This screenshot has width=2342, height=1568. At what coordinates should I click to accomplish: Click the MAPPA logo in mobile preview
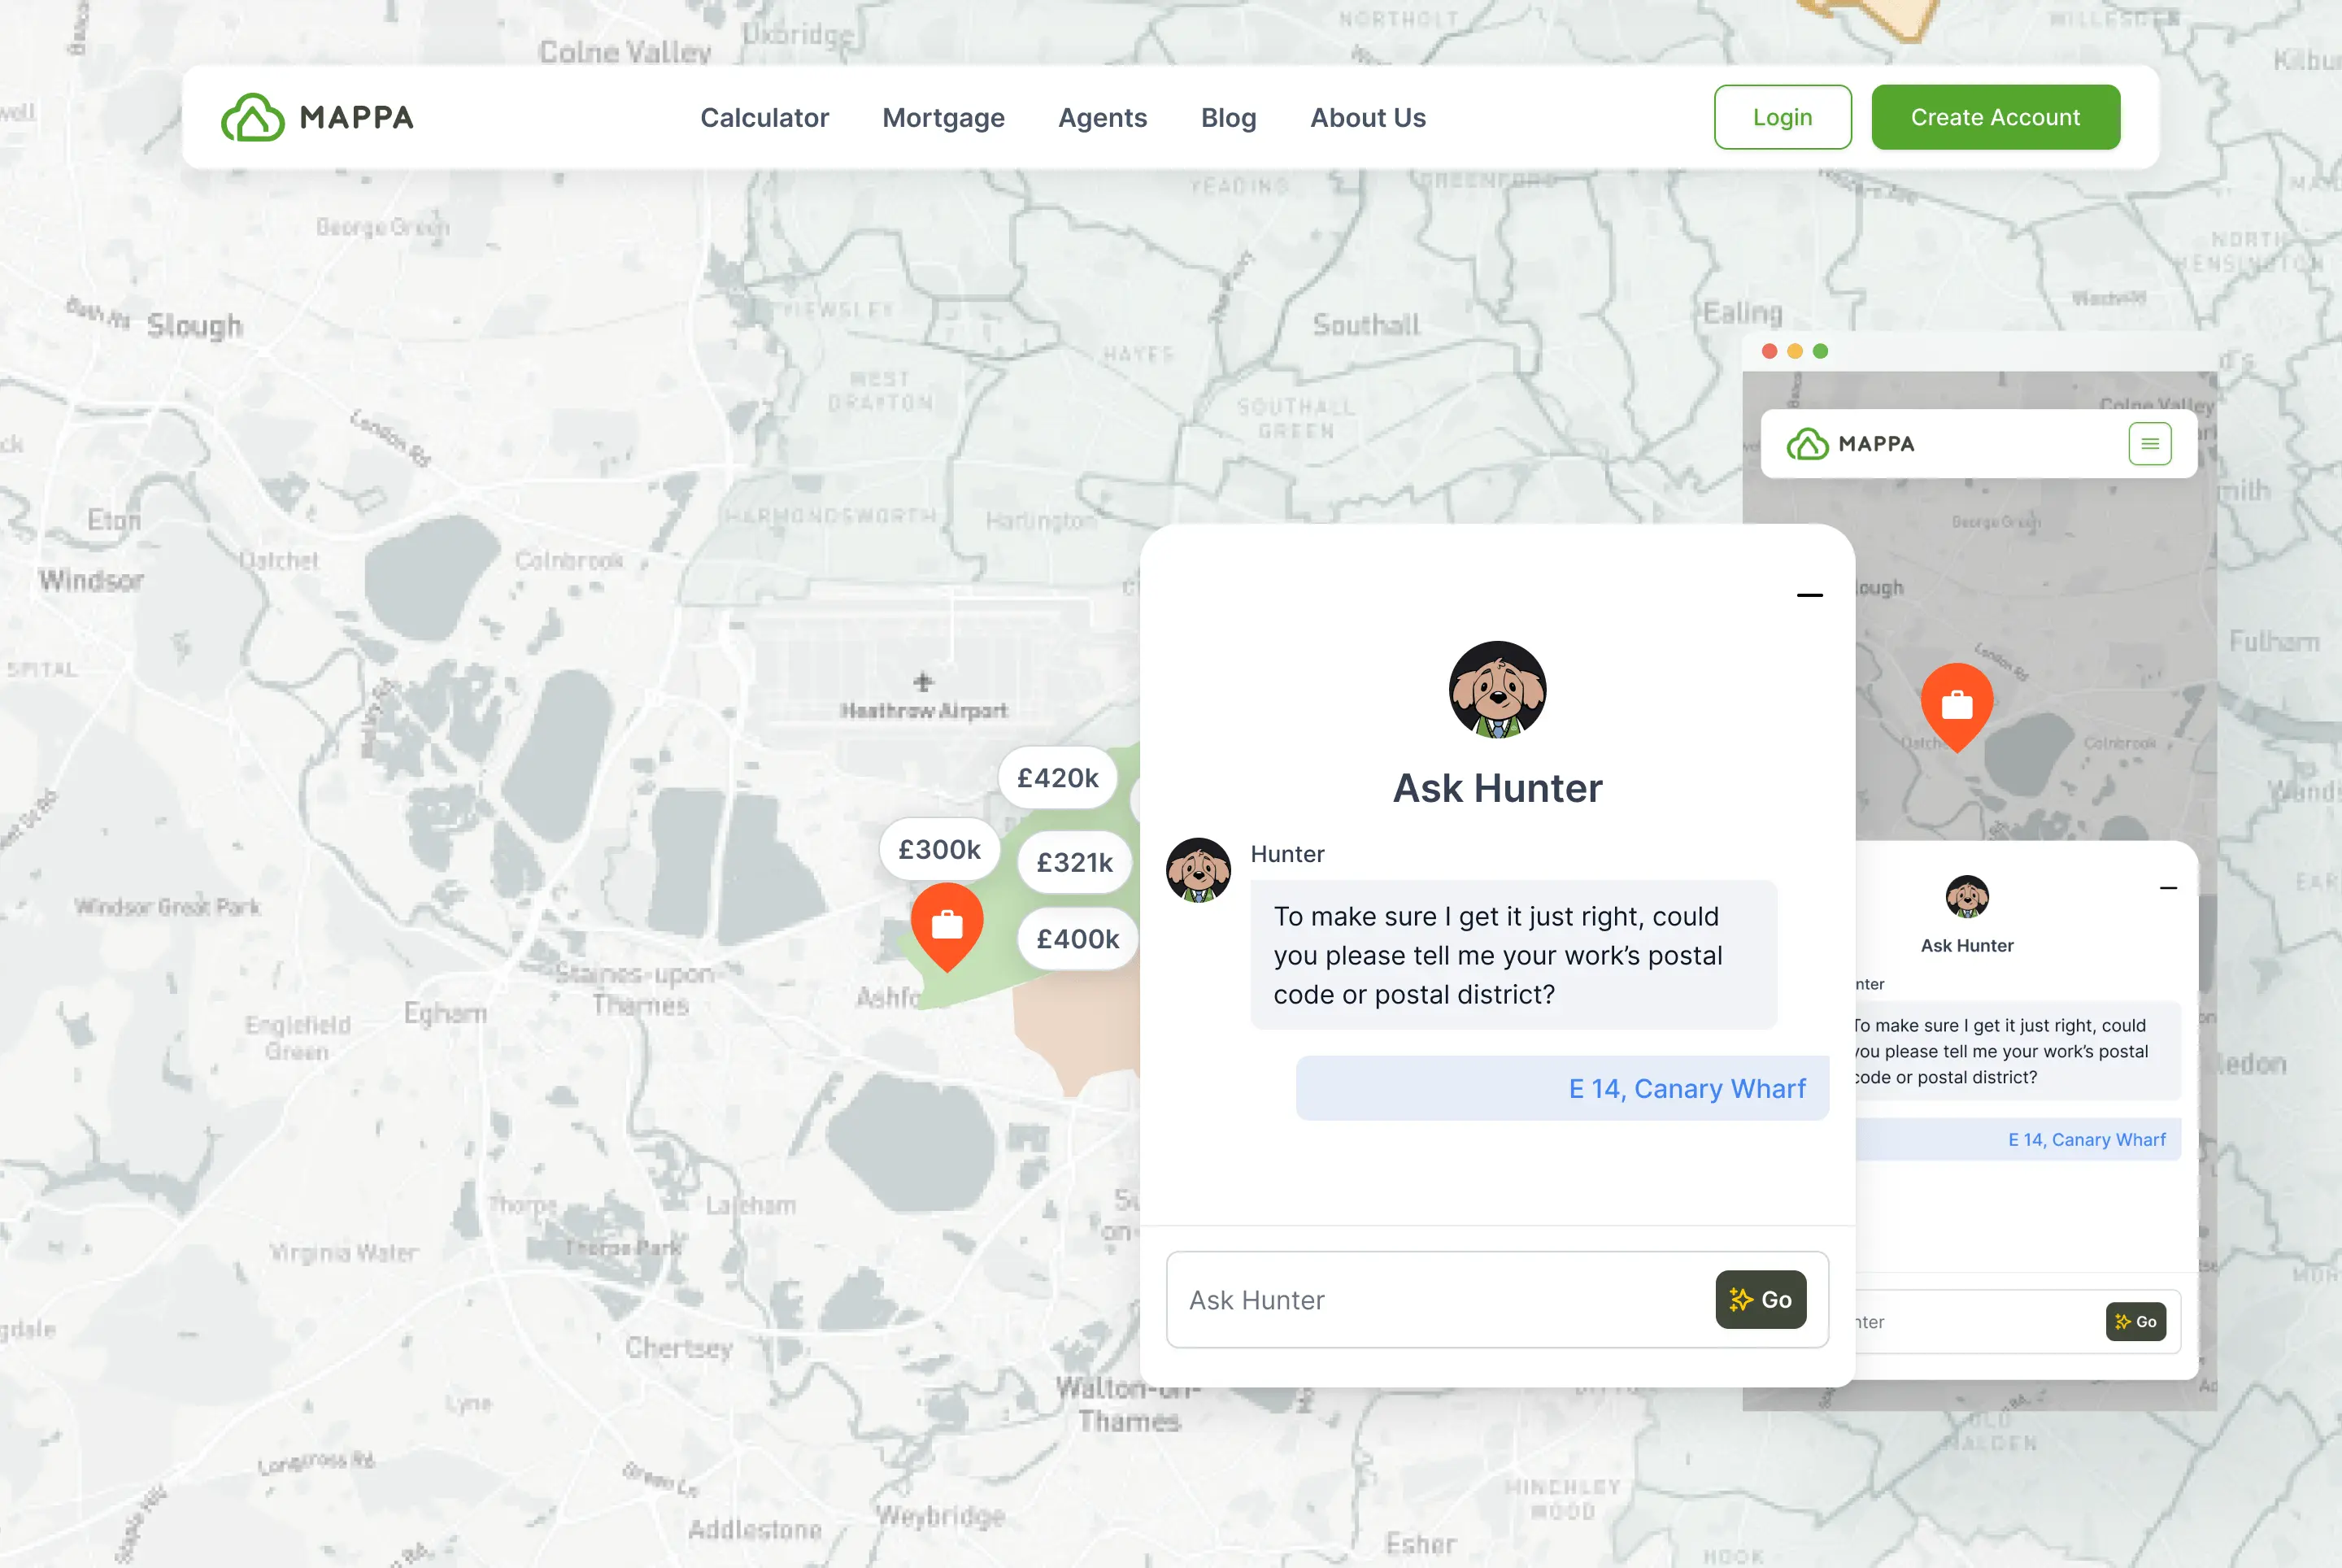(1851, 444)
